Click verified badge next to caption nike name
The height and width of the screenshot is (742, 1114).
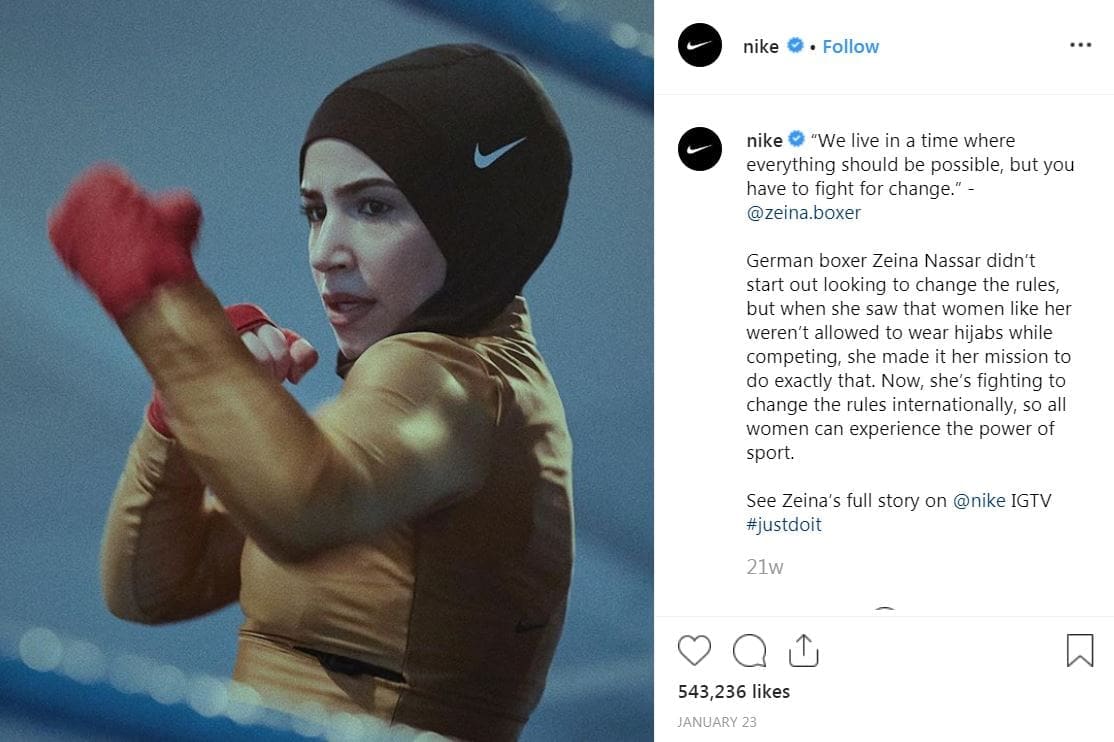pyautogui.click(x=796, y=139)
